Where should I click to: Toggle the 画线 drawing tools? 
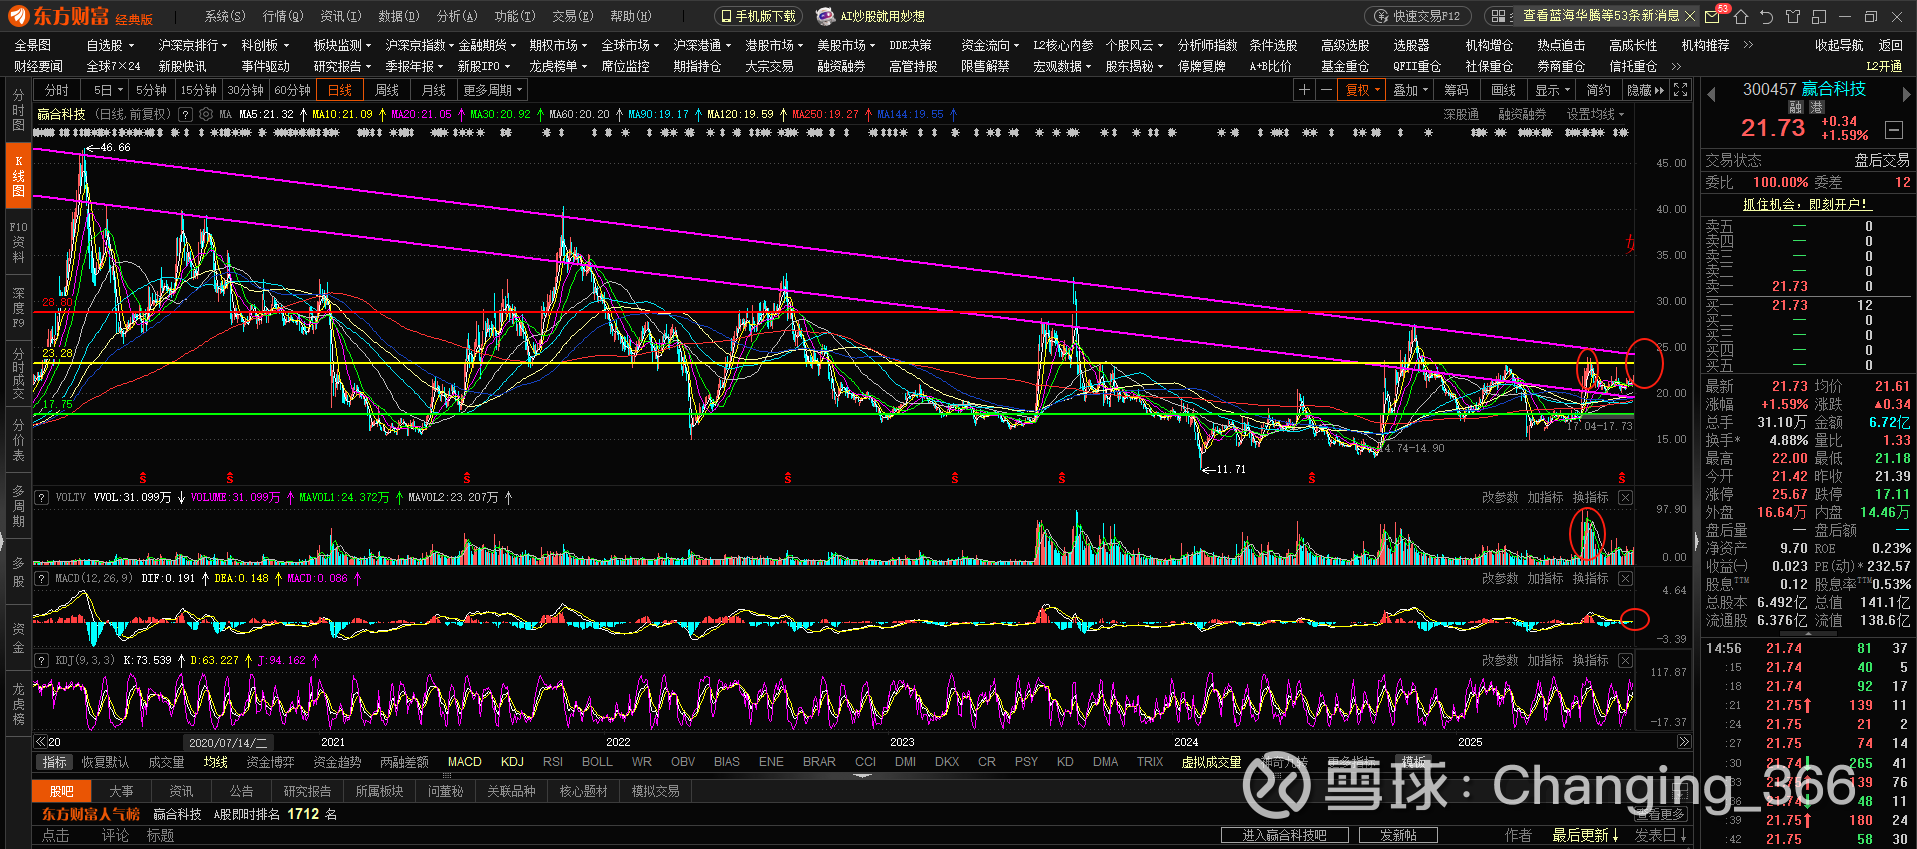[1503, 90]
